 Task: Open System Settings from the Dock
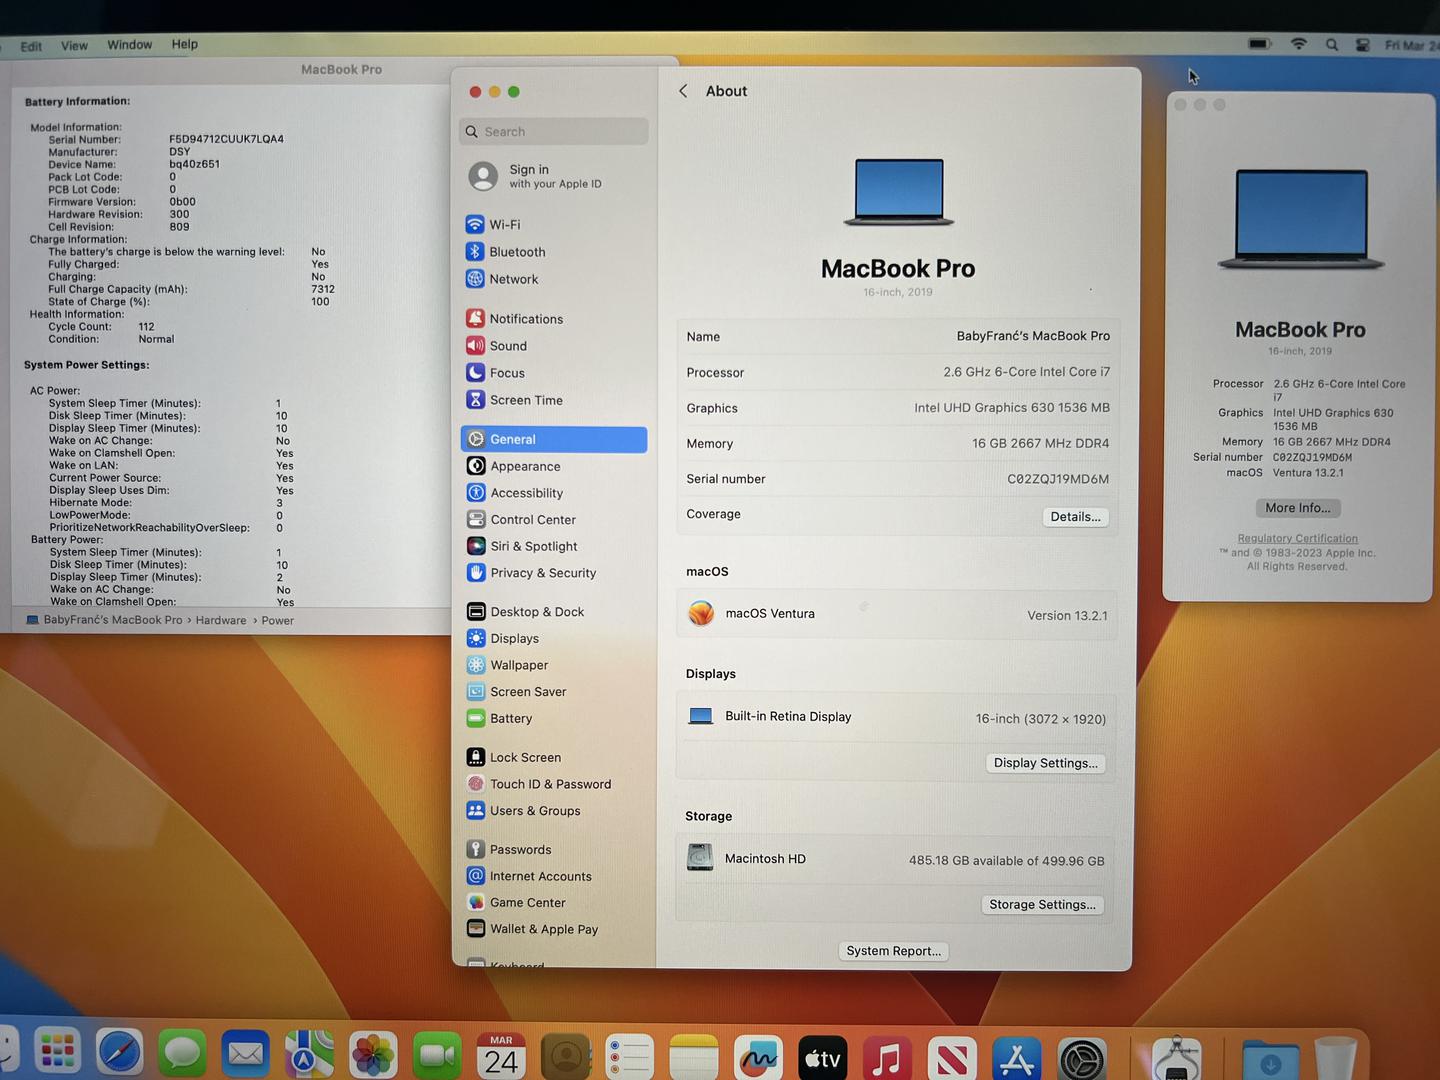point(1082,1059)
